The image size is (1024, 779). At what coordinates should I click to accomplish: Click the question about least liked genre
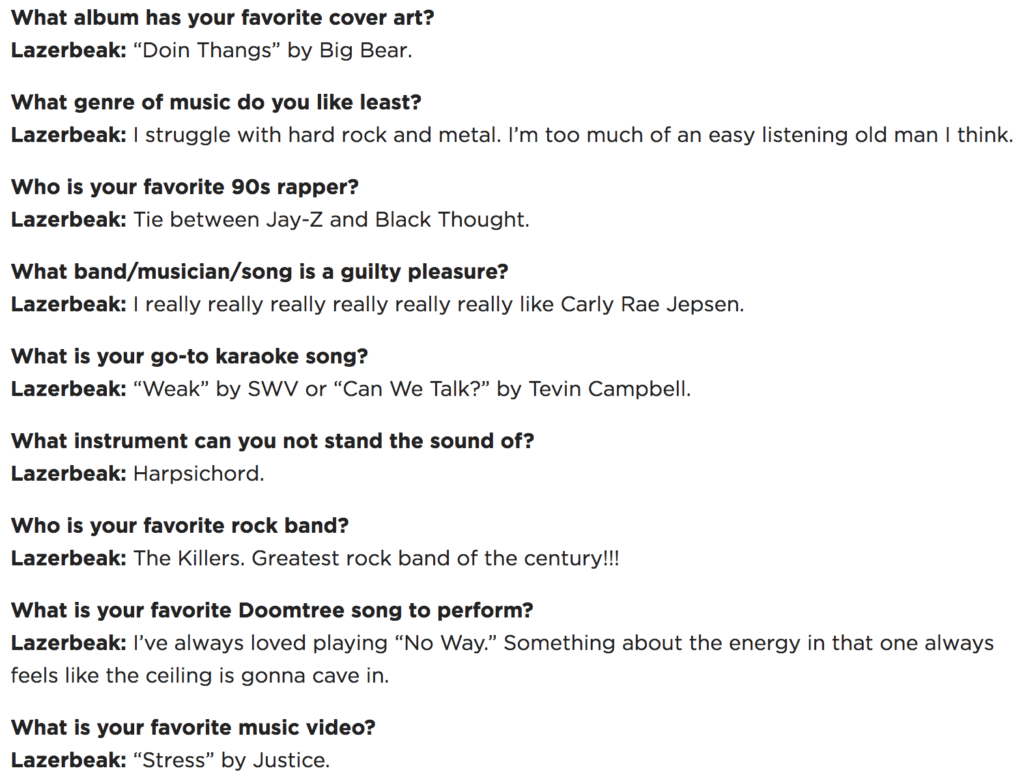pos(216,103)
